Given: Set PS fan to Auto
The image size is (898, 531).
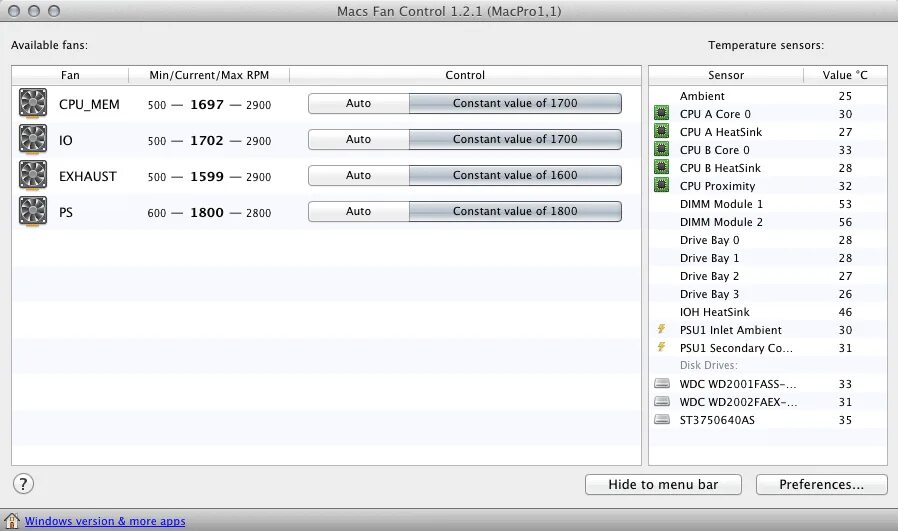Looking at the screenshot, I should coord(359,211).
